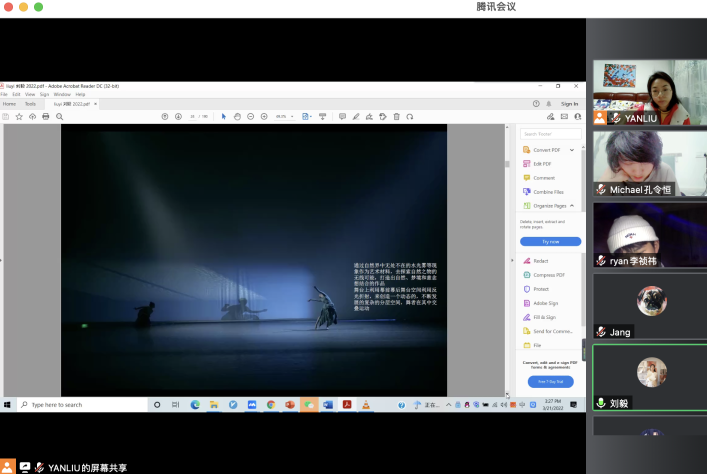Click Sign In in Acrobat
This screenshot has width=707, height=474.
pyautogui.click(x=569, y=104)
